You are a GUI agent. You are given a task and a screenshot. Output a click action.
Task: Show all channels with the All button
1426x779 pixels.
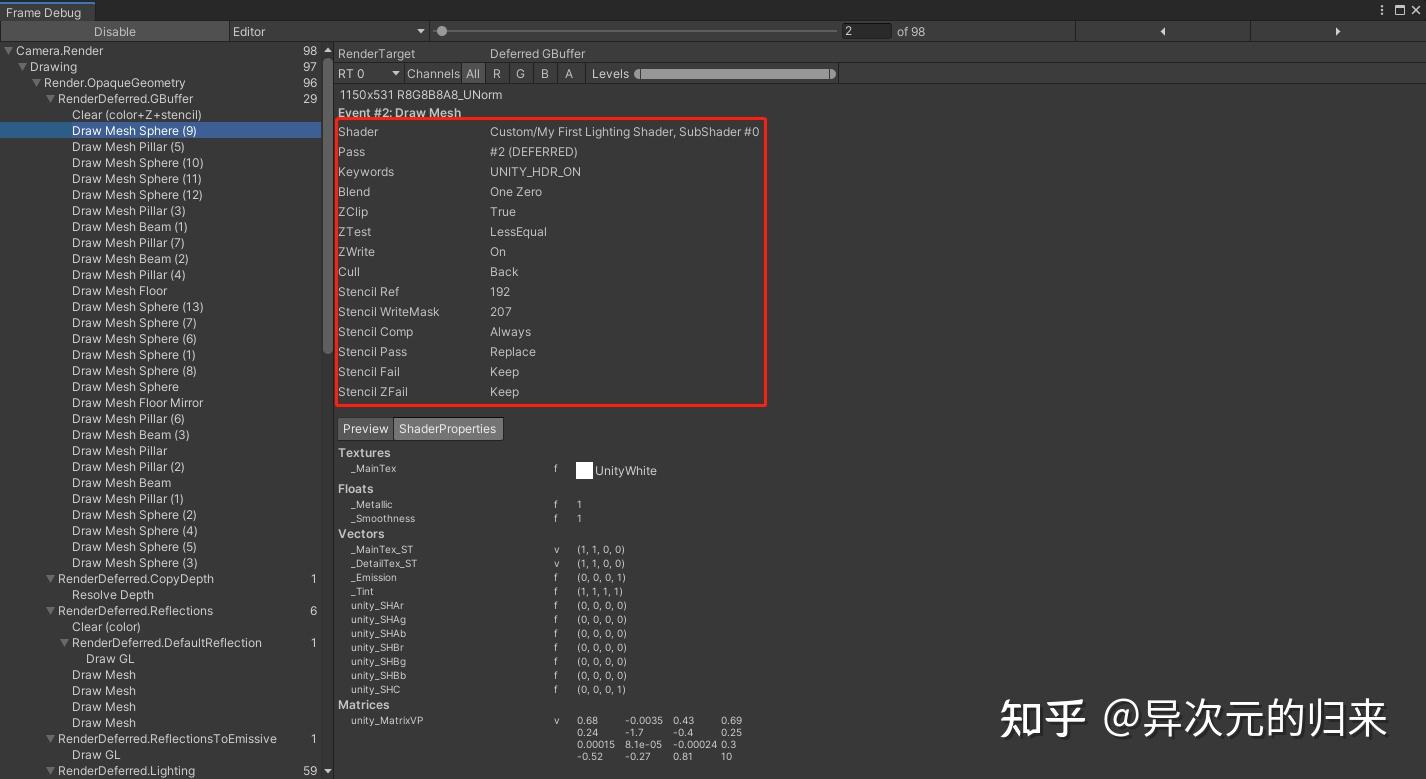(x=473, y=73)
